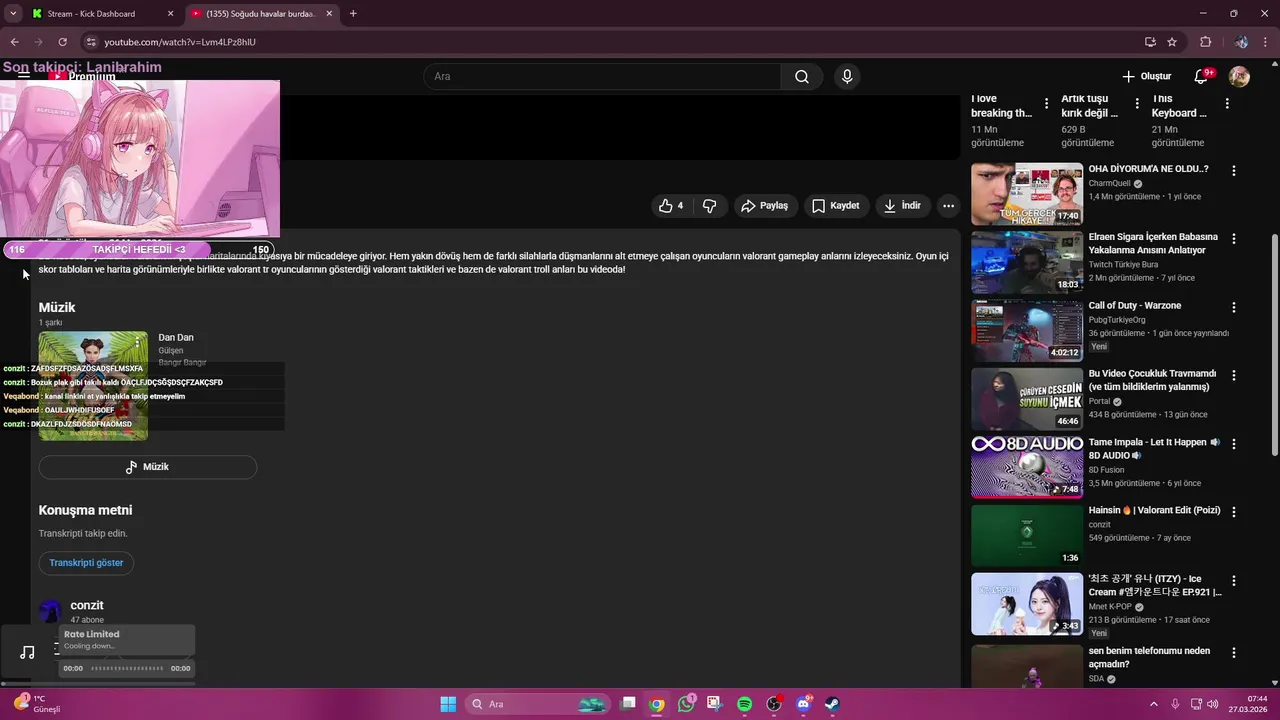Click the YouTube search field
Screen dimensions: 1280x720
tap(601, 77)
